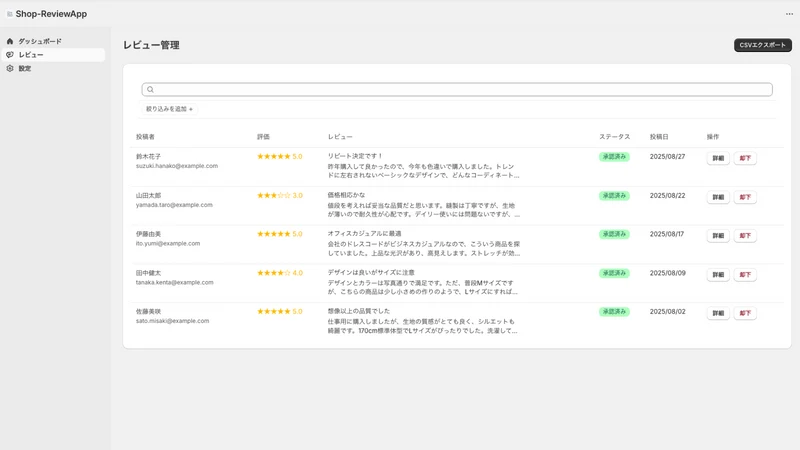Image resolution: width=800 pixels, height=450 pixels.
Task: Reject 山田太郎's review with 却下
Action: point(745,197)
